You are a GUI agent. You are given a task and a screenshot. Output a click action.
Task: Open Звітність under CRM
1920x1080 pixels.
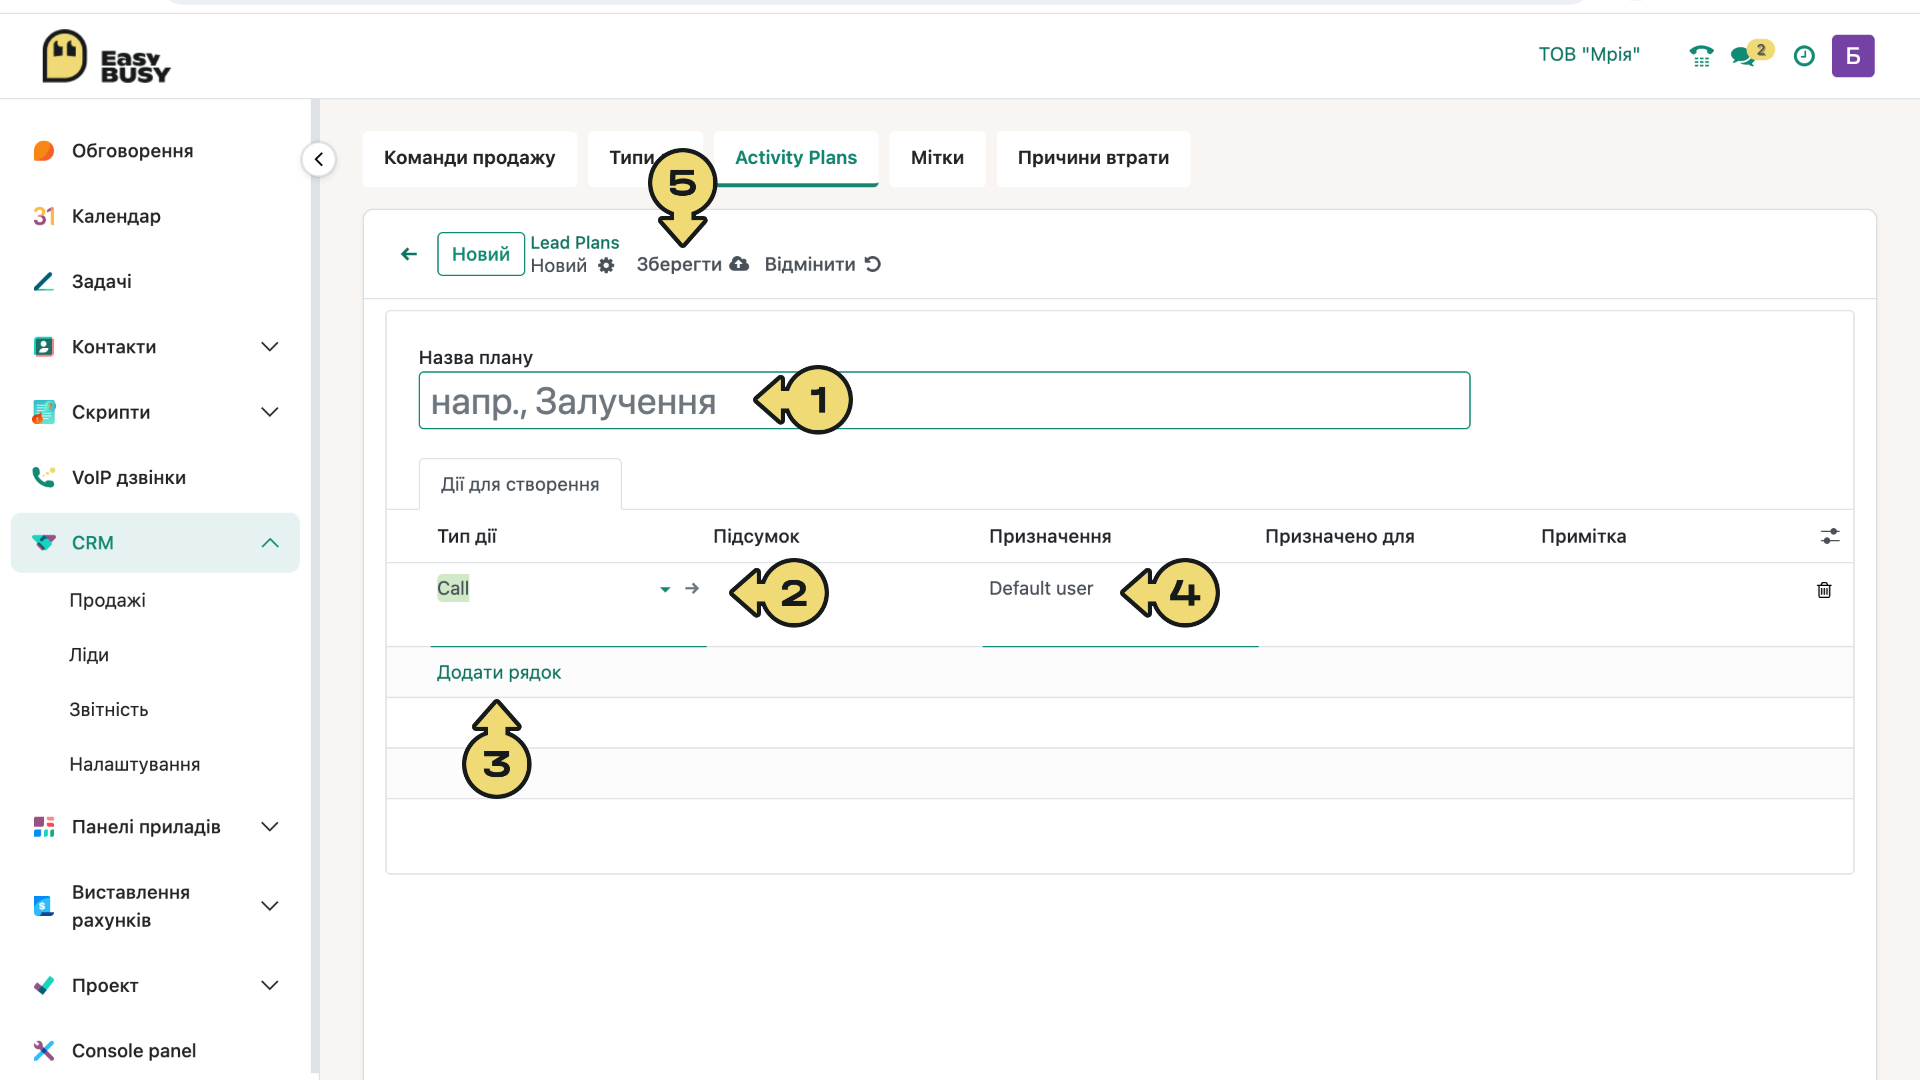(x=109, y=710)
